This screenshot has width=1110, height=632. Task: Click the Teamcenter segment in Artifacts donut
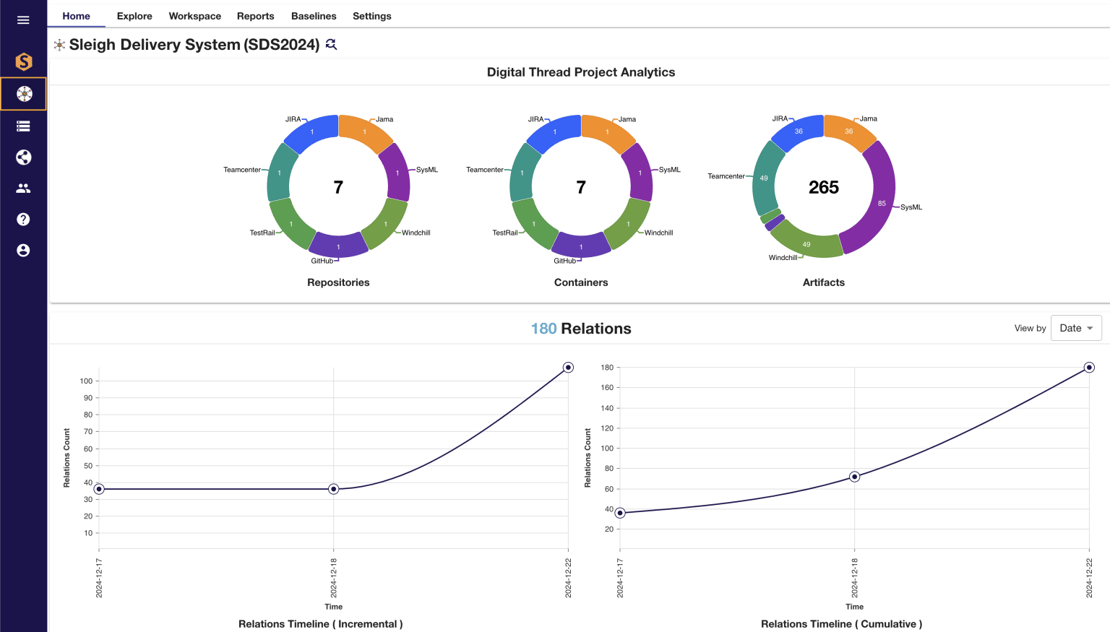coord(766,177)
